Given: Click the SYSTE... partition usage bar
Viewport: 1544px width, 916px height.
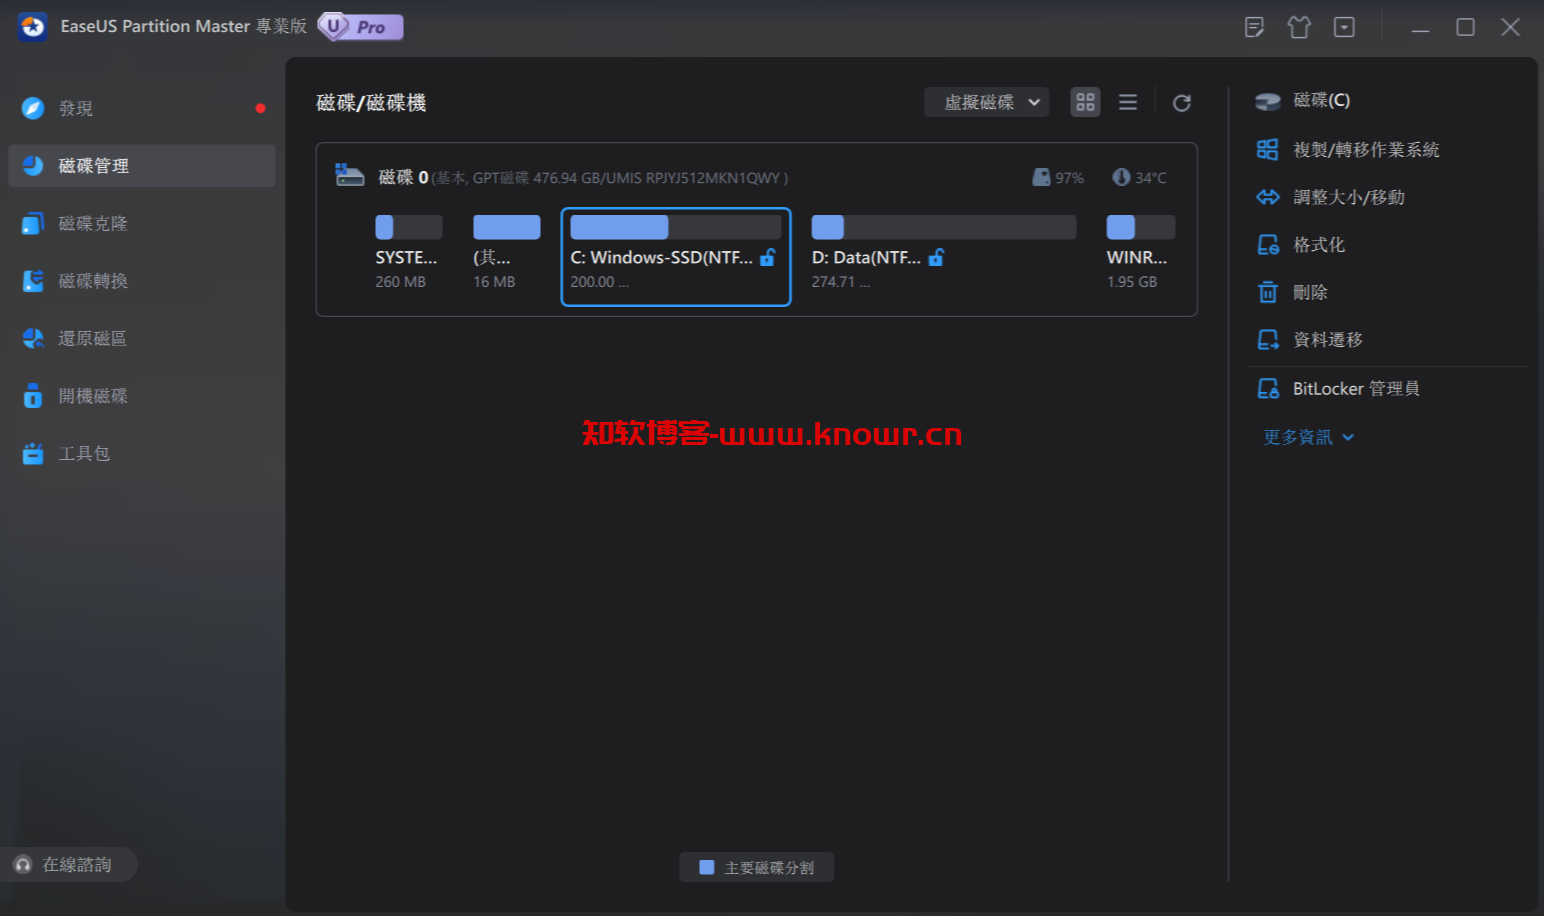Looking at the screenshot, I should (x=408, y=227).
